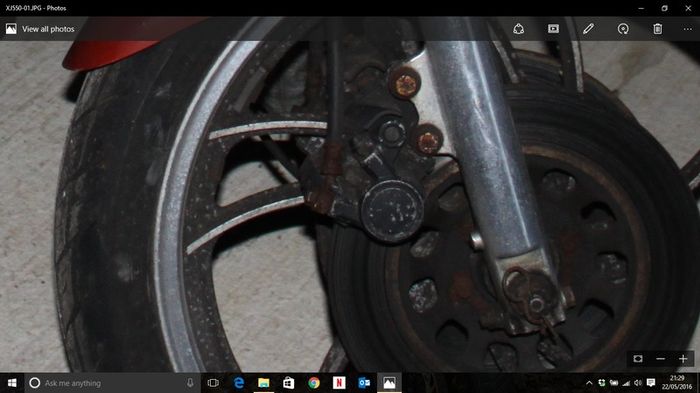Viewport: 700px width, 393px height.
Task: Click the Share icon in Photos toolbar
Action: point(518,29)
